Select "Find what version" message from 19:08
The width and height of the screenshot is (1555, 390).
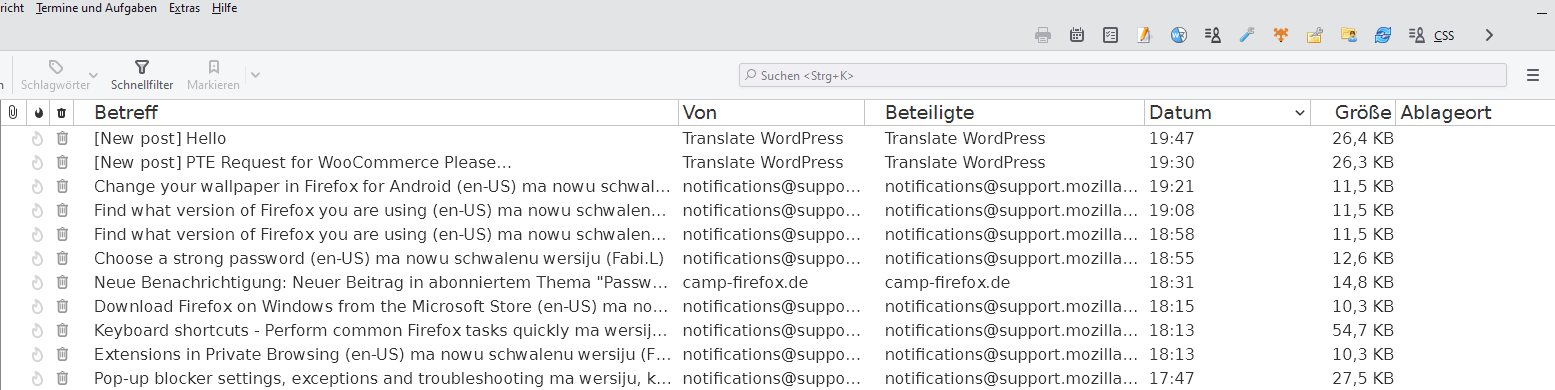380,210
